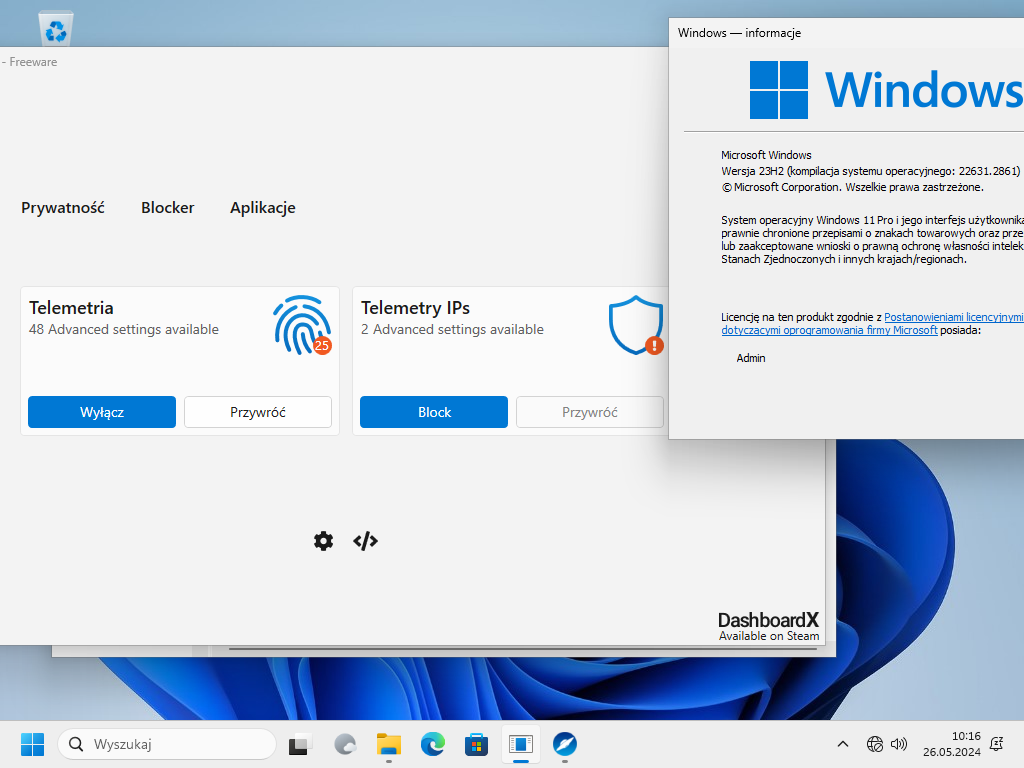Open clock and date 10:16 flyout
Image resolution: width=1024 pixels, height=768 pixels.
(x=952, y=744)
